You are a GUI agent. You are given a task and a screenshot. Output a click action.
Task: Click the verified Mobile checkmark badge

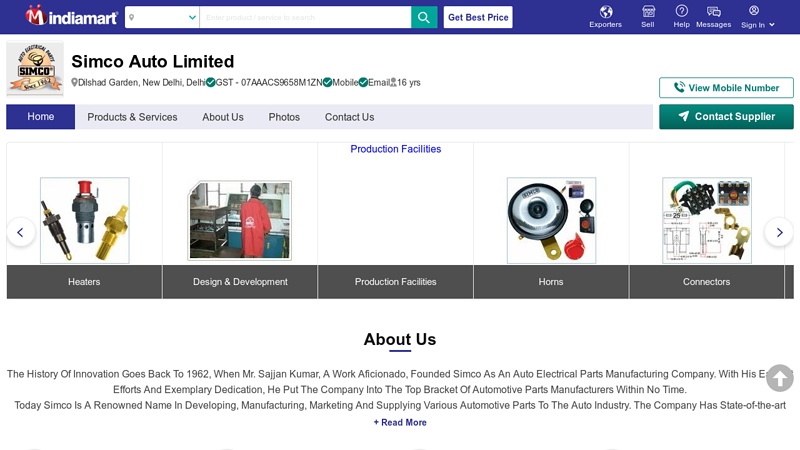tap(328, 83)
